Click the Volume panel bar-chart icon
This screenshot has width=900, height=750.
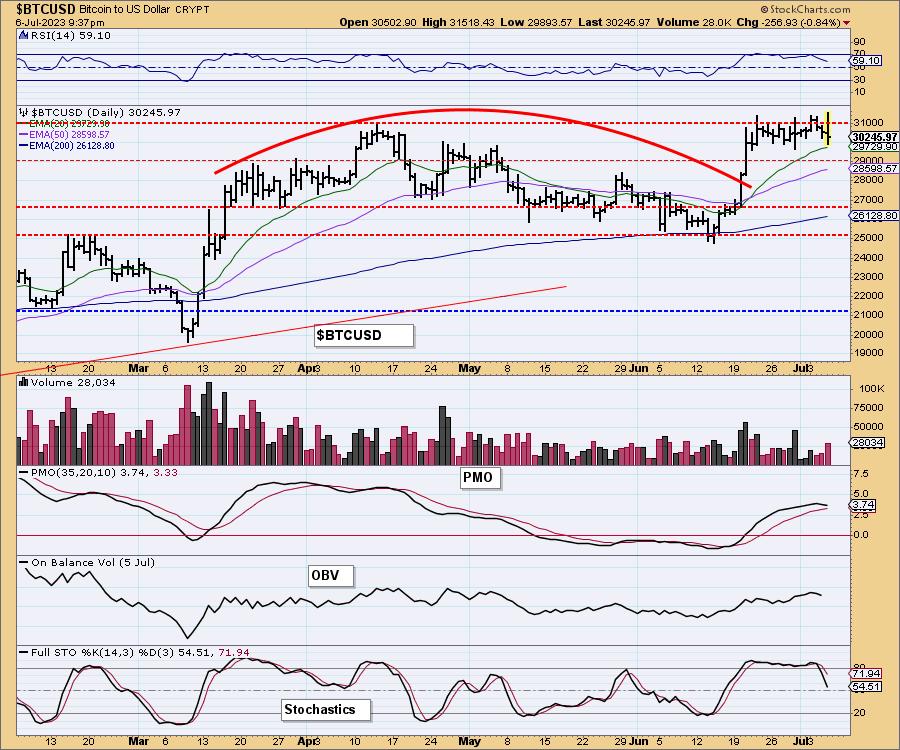[x=24, y=382]
